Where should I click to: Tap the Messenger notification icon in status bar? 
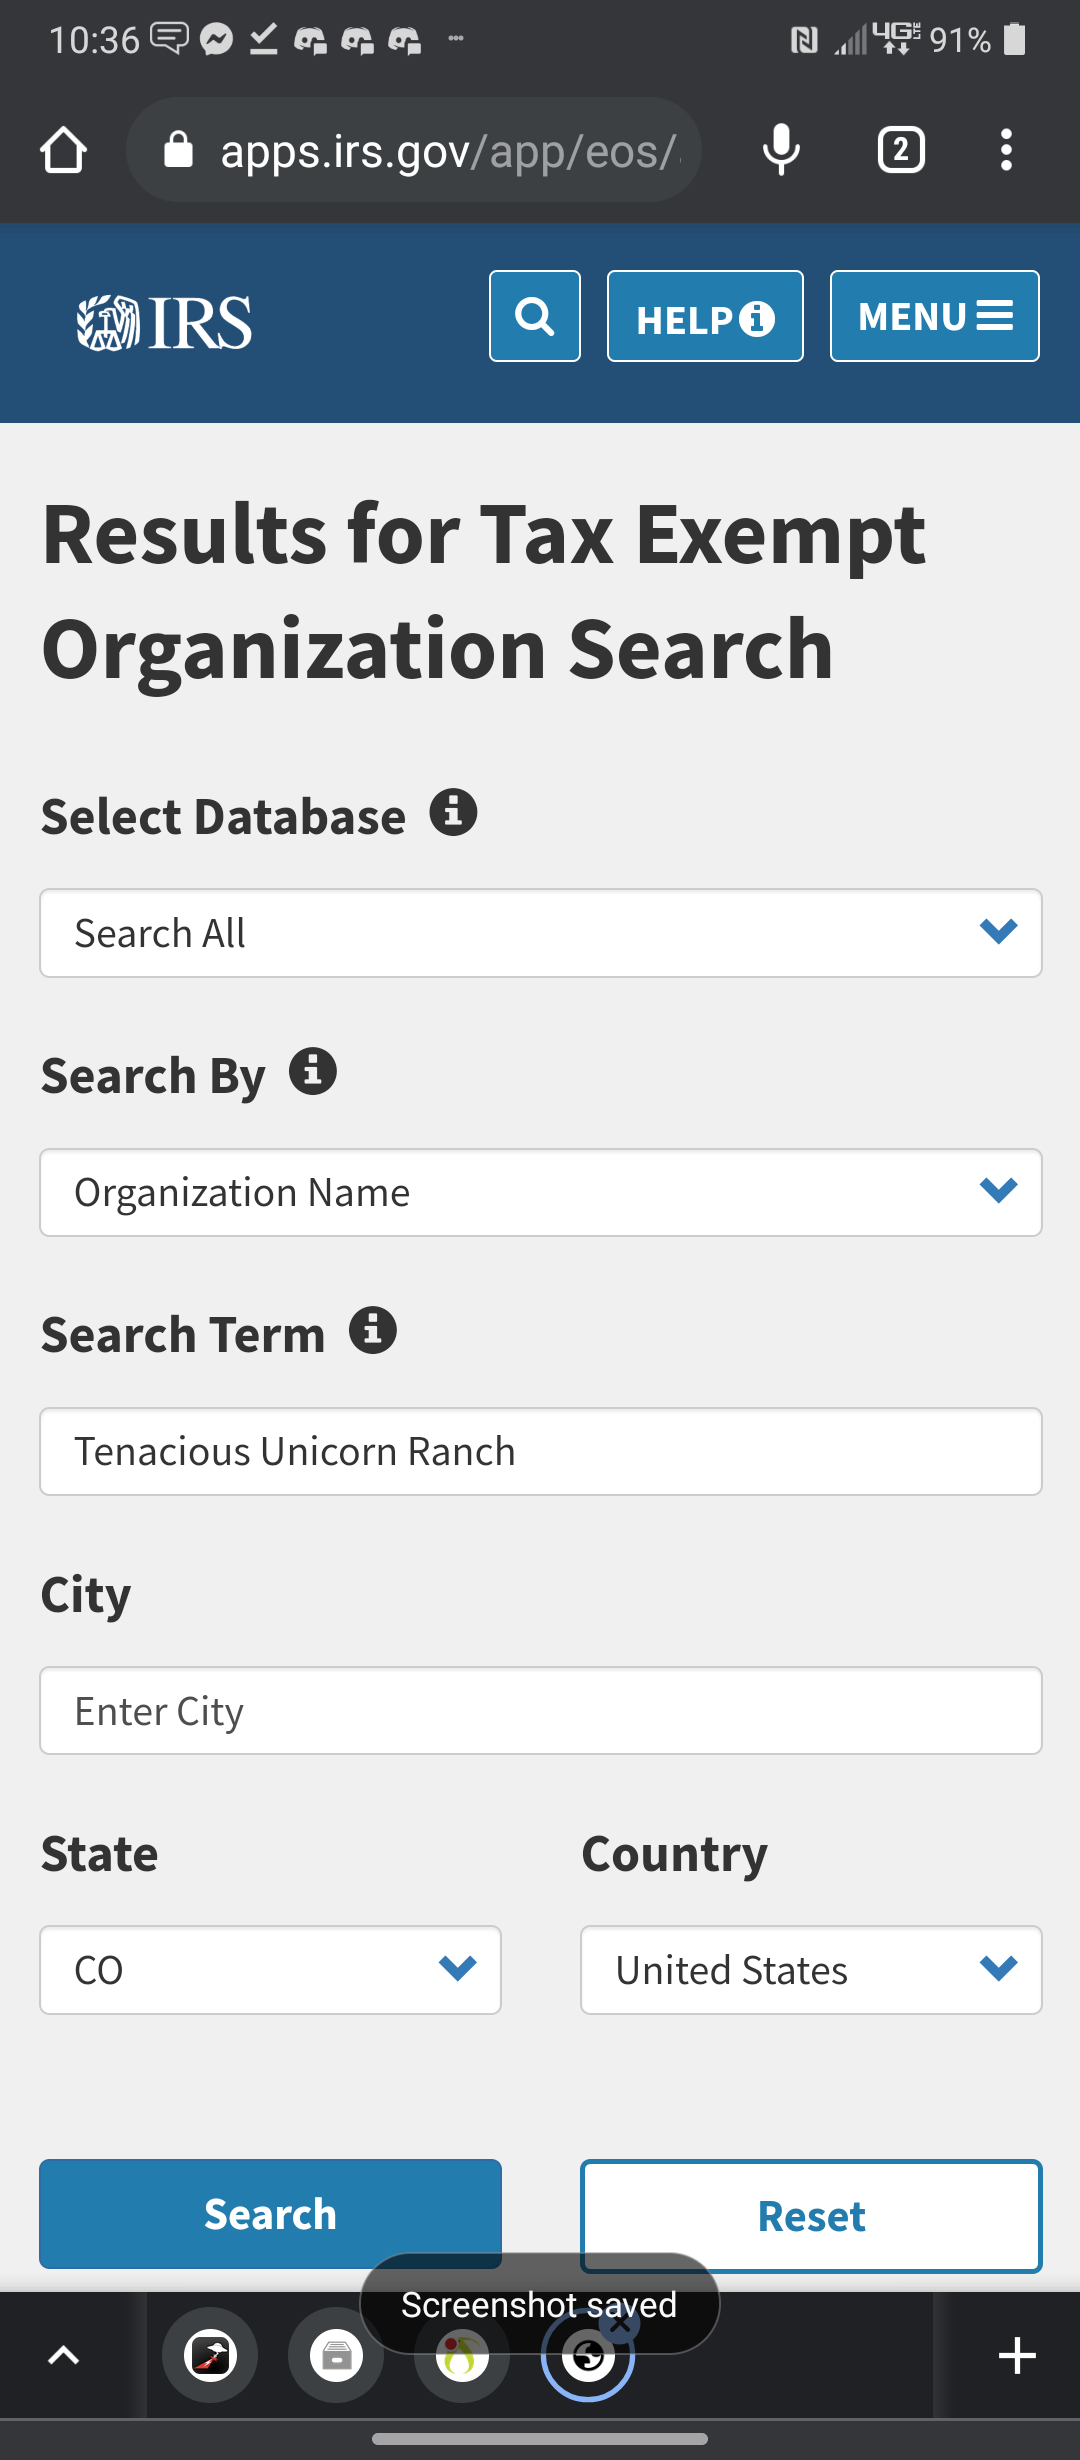pos(216,39)
